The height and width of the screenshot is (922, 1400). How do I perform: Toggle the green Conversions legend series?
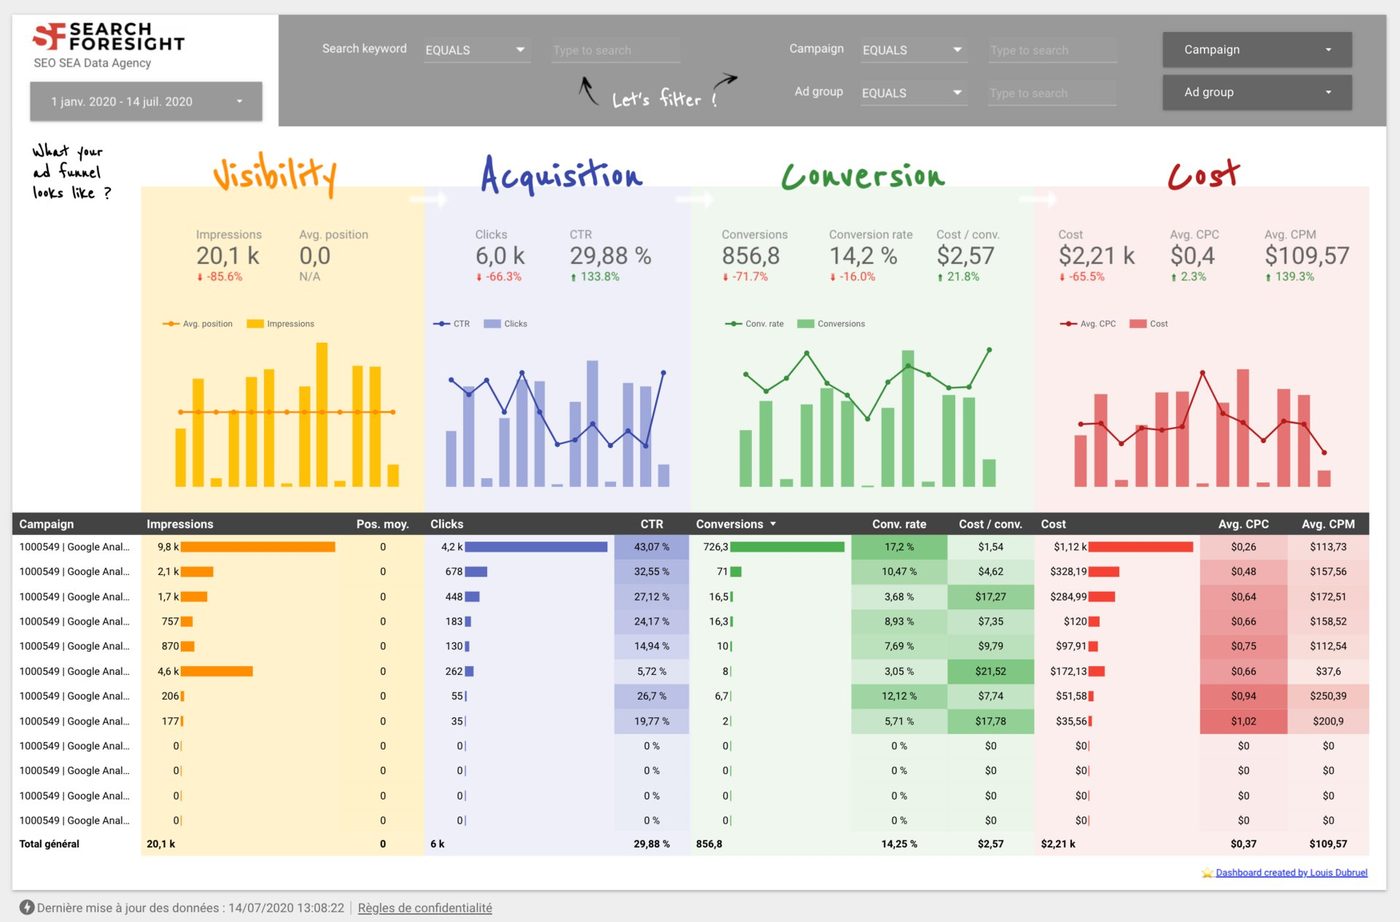tap(831, 324)
